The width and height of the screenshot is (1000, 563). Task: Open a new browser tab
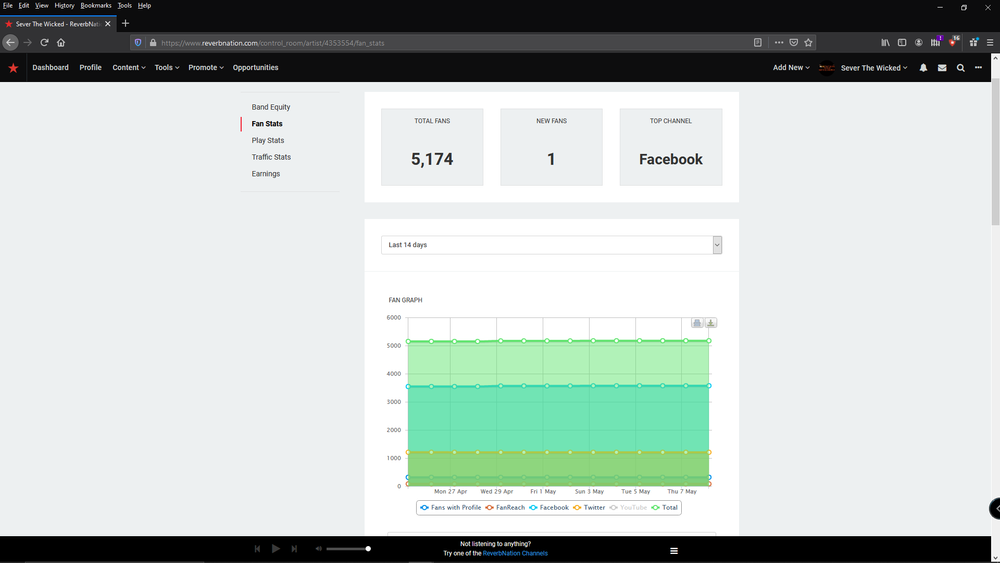coord(125,24)
